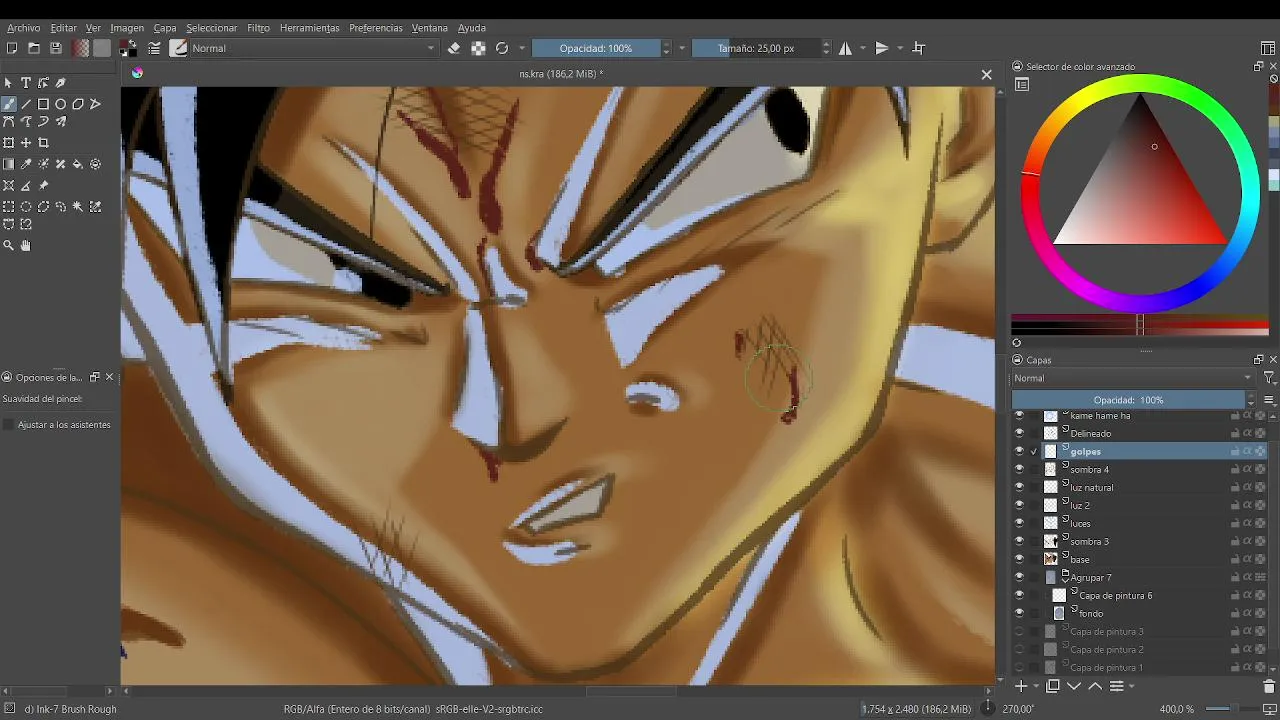This screenshot has width=1280, height=720.
Task: Select the Rectangle shape tool
Action: point(44,104)
